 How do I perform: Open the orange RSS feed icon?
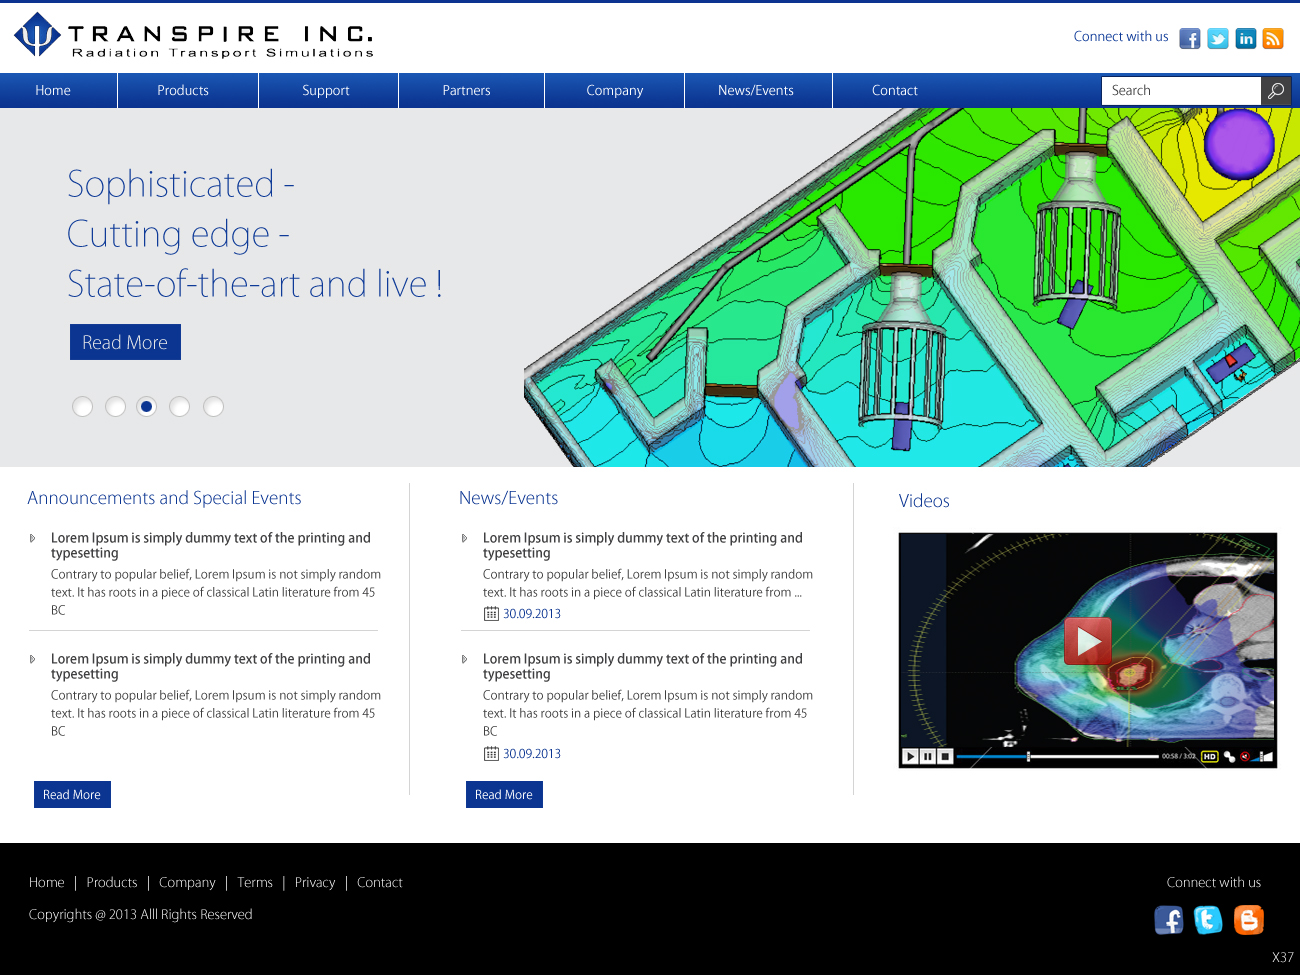(x=1273, y=38)
